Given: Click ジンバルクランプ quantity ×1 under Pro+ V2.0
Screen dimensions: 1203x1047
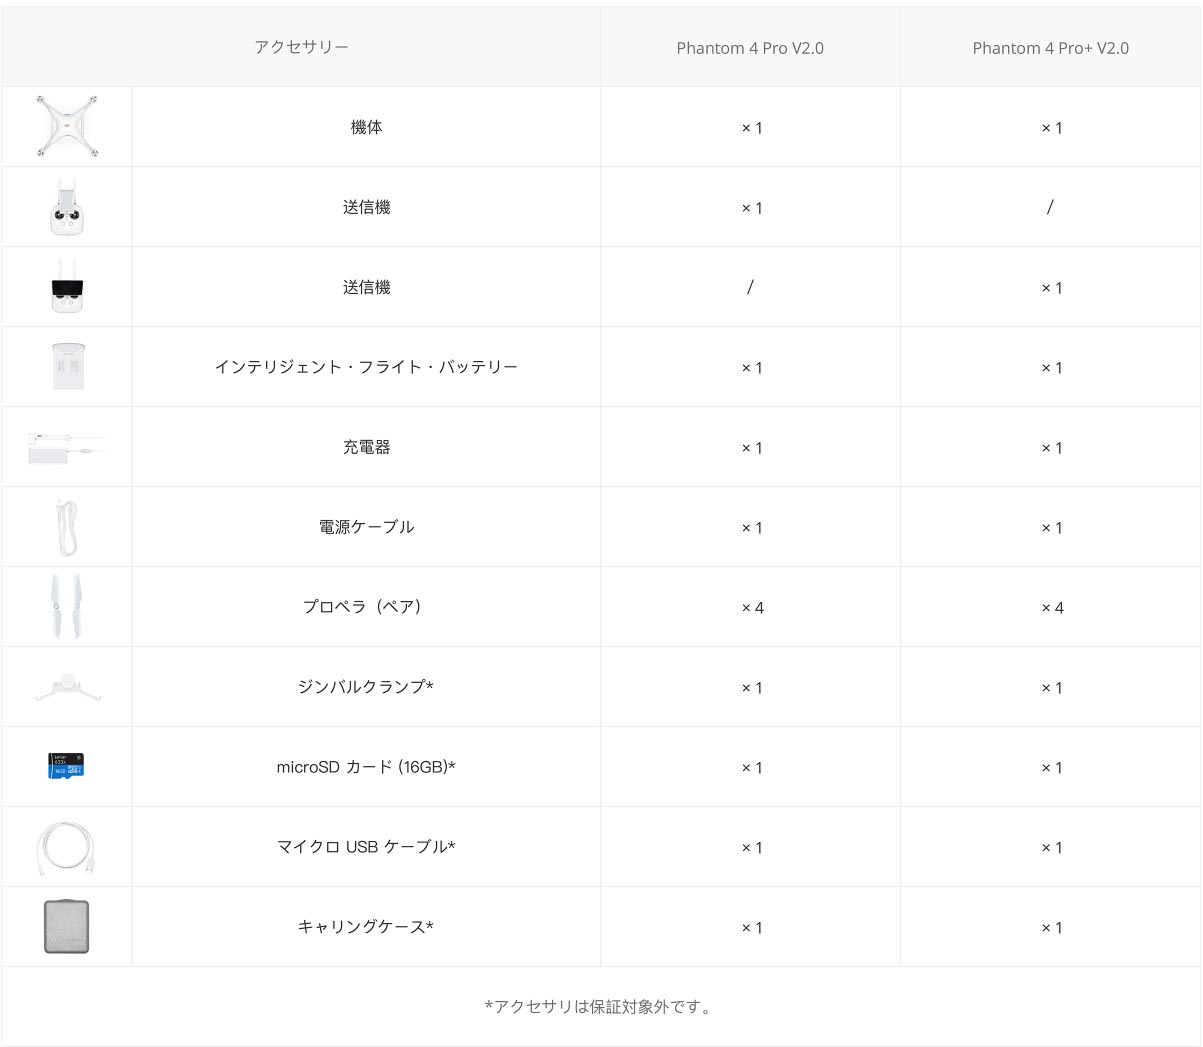Looking at the screenshot, I should (x=1051, y=688).
